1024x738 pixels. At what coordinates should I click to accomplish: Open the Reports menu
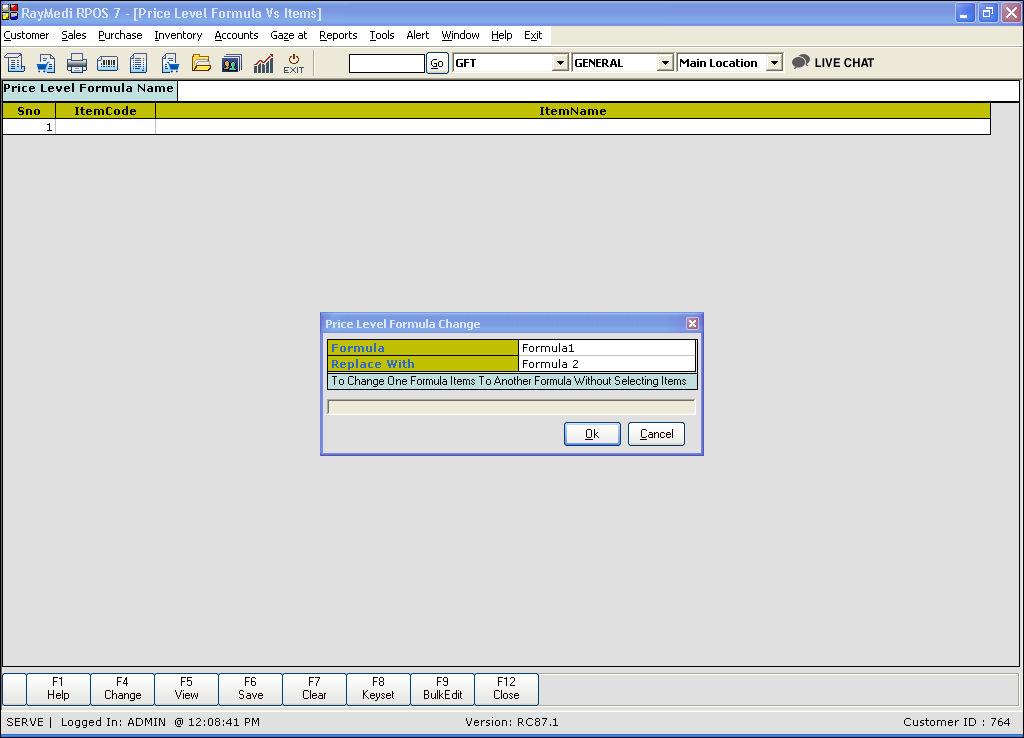click(x=338, y=35)
